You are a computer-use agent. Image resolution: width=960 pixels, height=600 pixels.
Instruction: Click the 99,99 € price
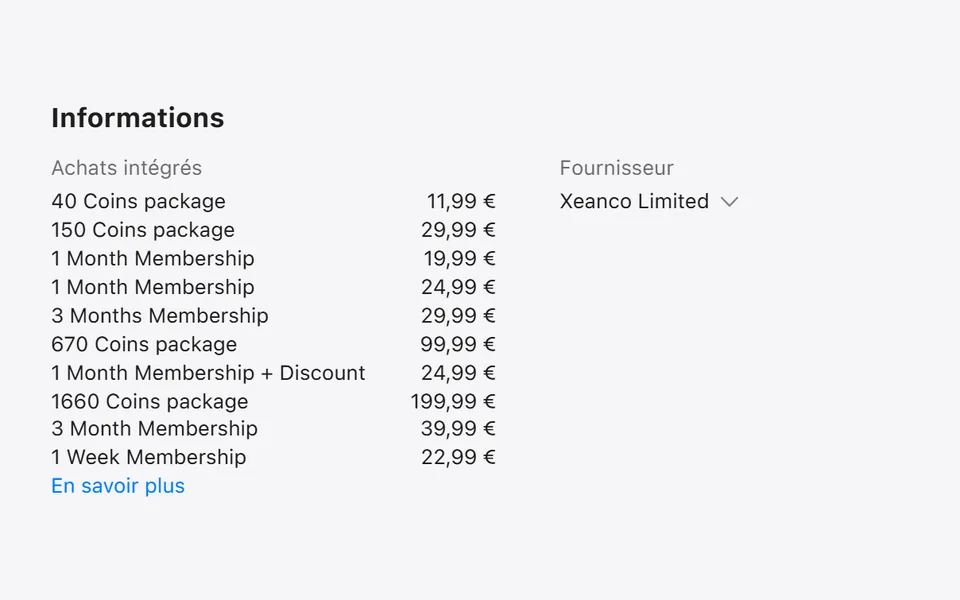pos(457,344)
